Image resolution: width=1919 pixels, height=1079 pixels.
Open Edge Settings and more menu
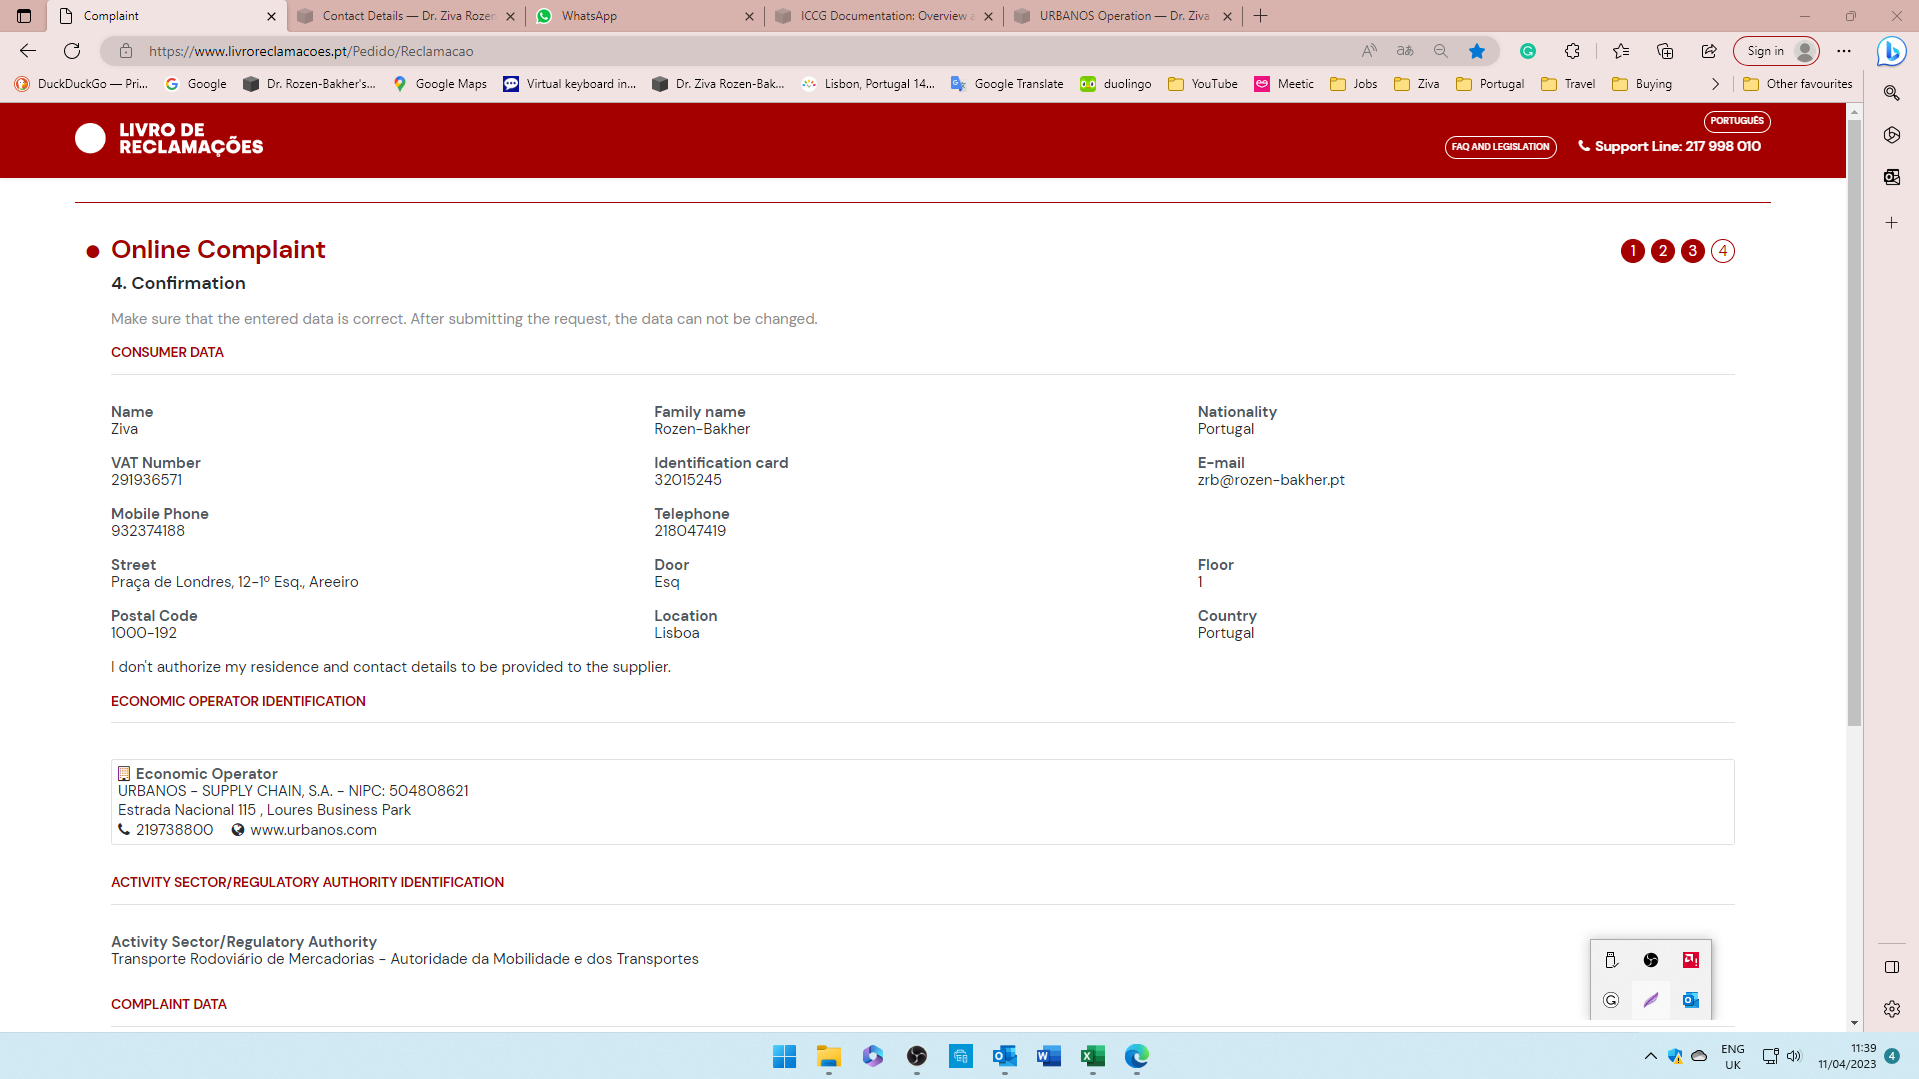click(x=1844, y=51)
